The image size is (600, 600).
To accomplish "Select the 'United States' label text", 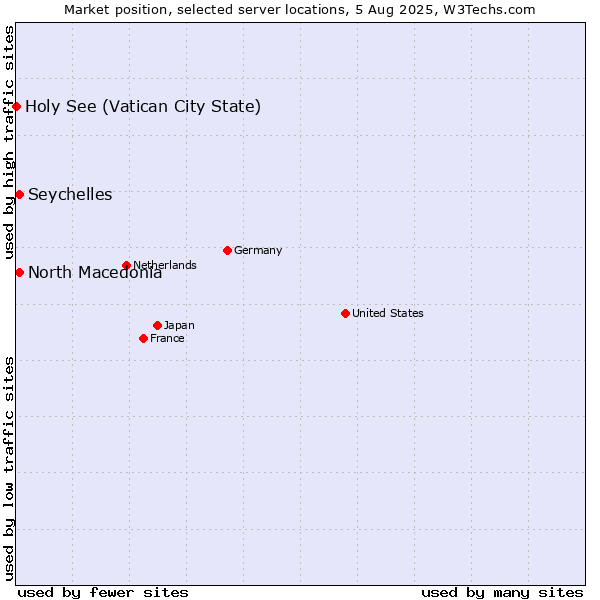I will (388, 313).
